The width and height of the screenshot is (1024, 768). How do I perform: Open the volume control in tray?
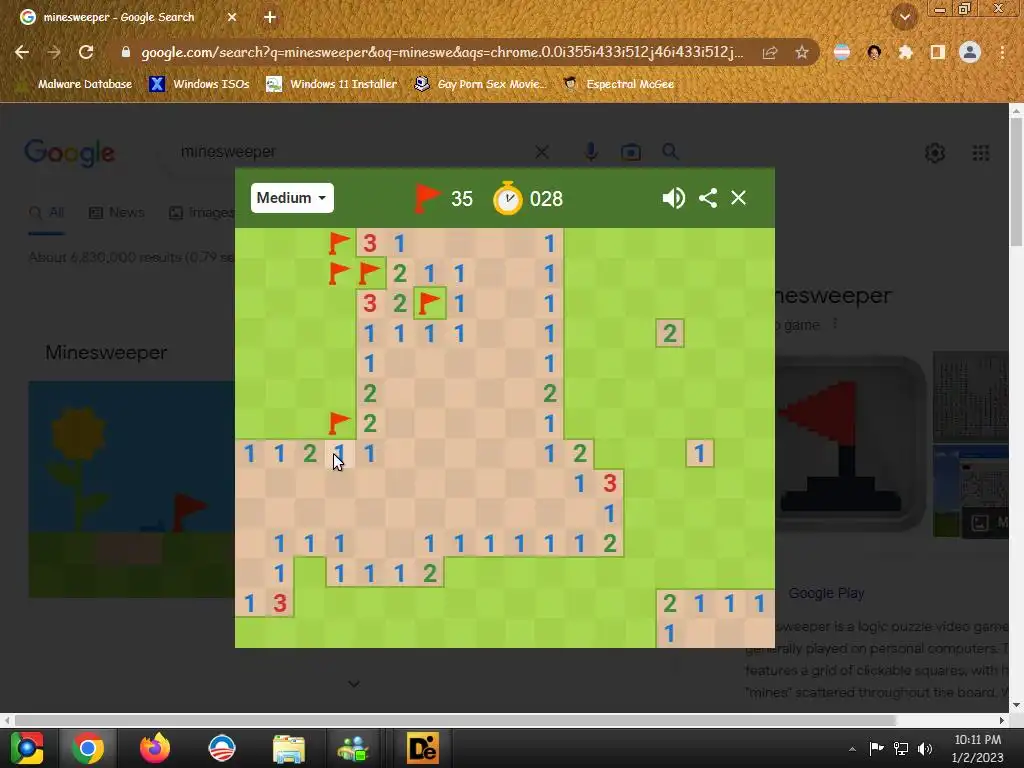point(925,748)
